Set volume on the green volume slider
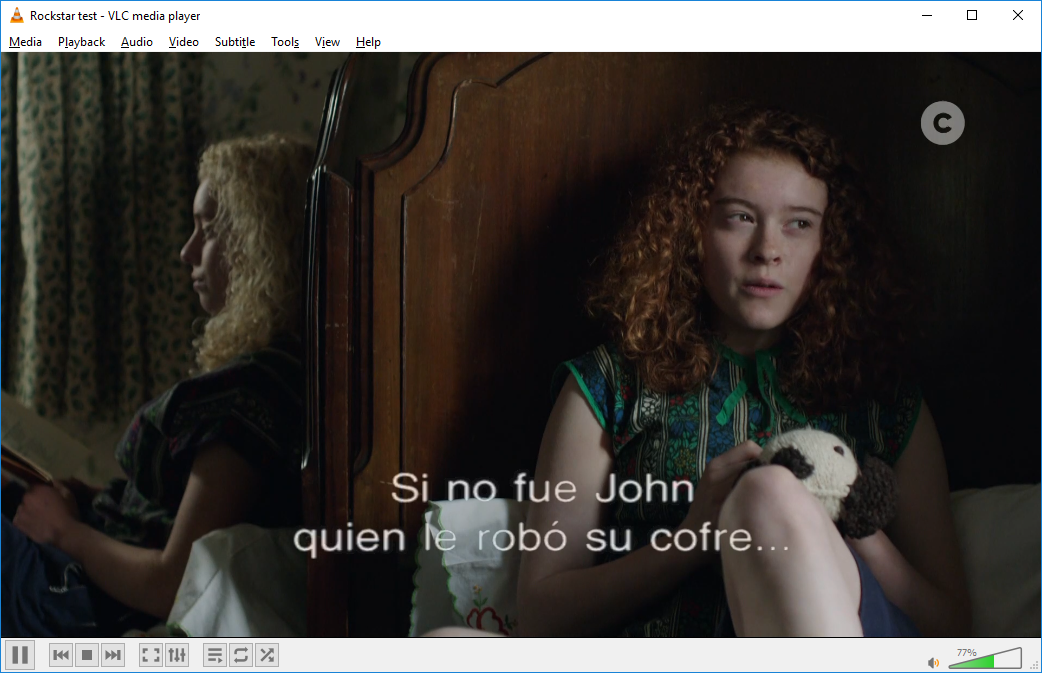The width and height of the screenshot is (1042, 673). [985, 658]
